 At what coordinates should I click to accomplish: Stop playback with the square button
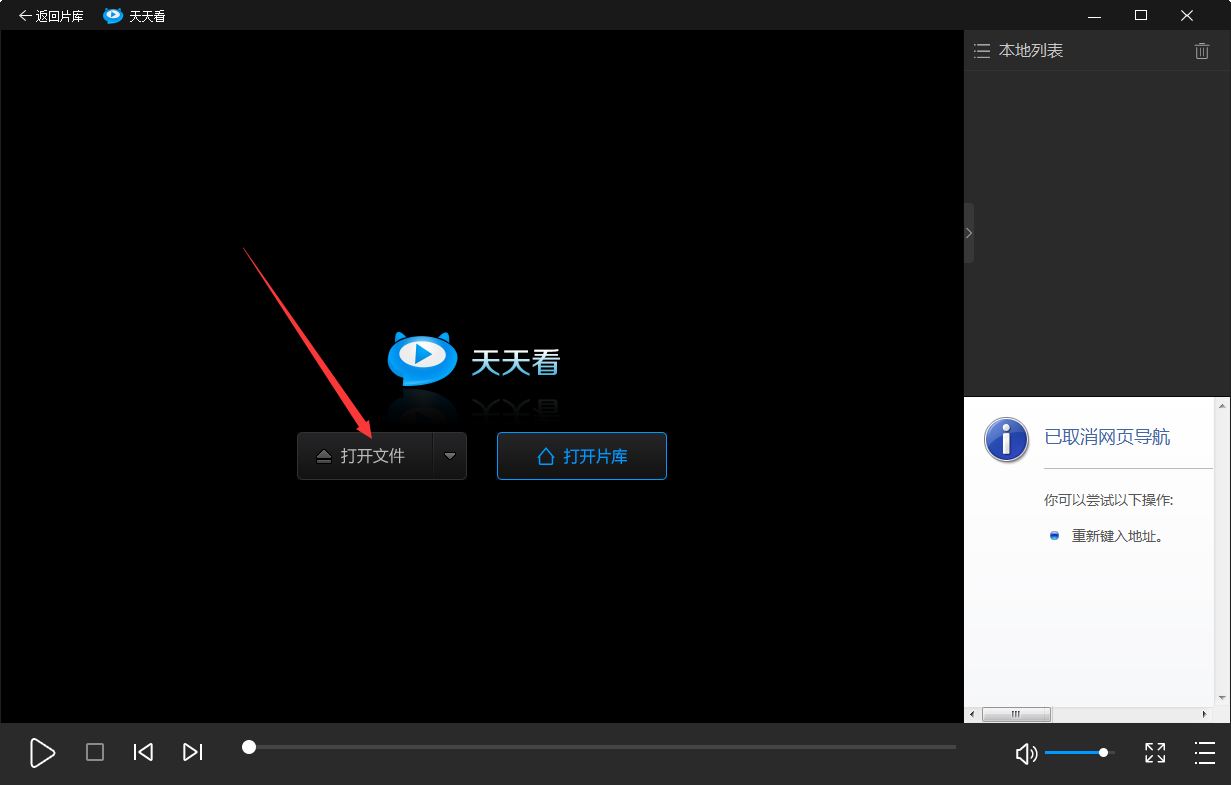click(95, 752)
